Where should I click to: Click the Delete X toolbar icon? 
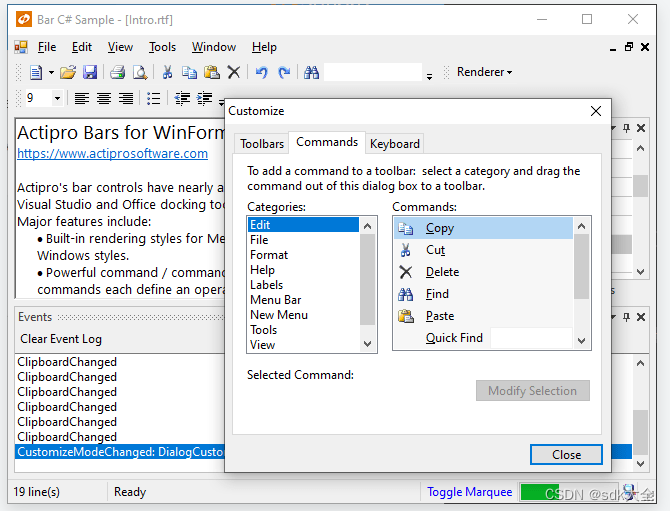(234, 73)
